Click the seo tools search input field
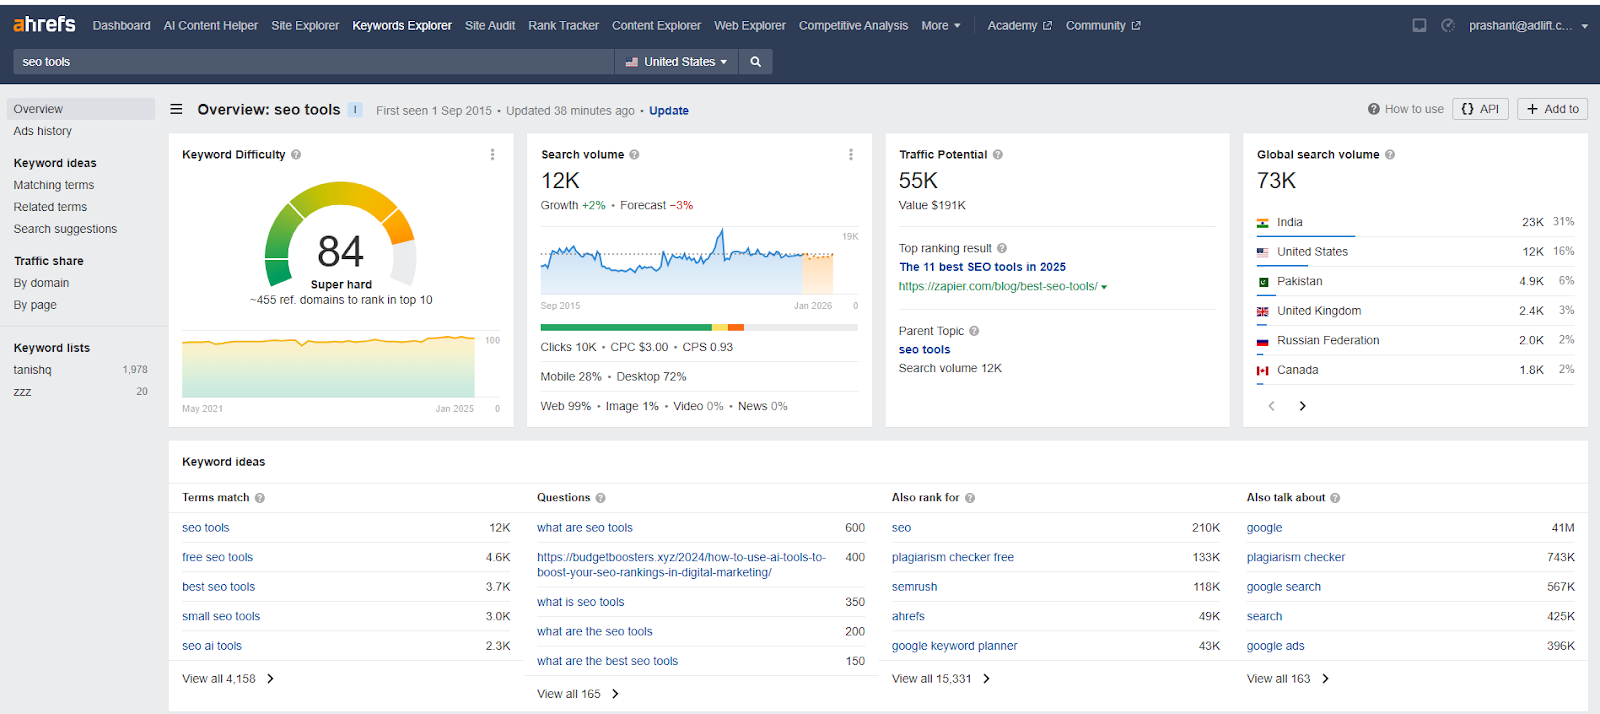Viewport: 1600px width, 714px height. [313, 62]
